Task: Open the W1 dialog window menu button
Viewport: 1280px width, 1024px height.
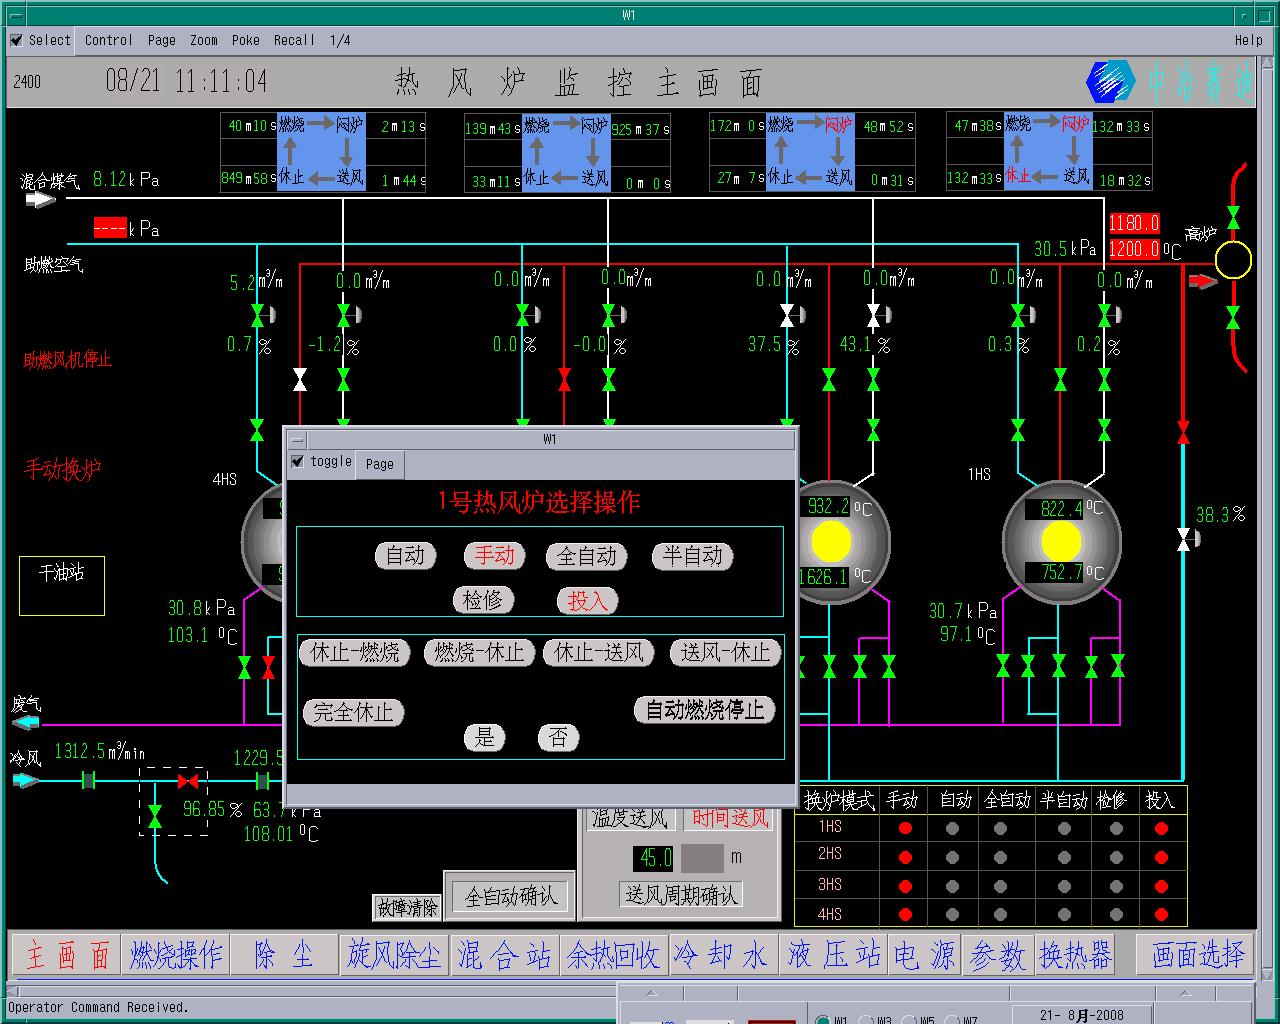Action: point(298,439)
